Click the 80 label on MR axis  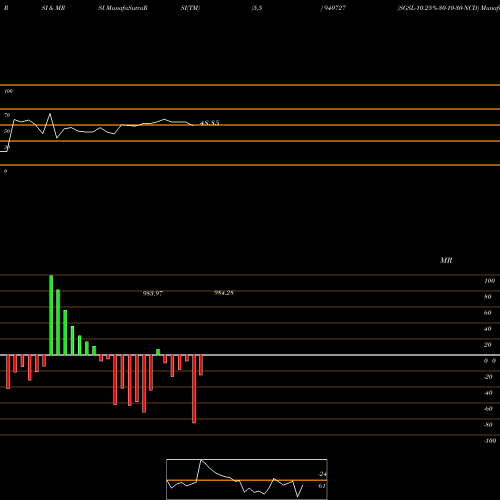tap(488, 297)
